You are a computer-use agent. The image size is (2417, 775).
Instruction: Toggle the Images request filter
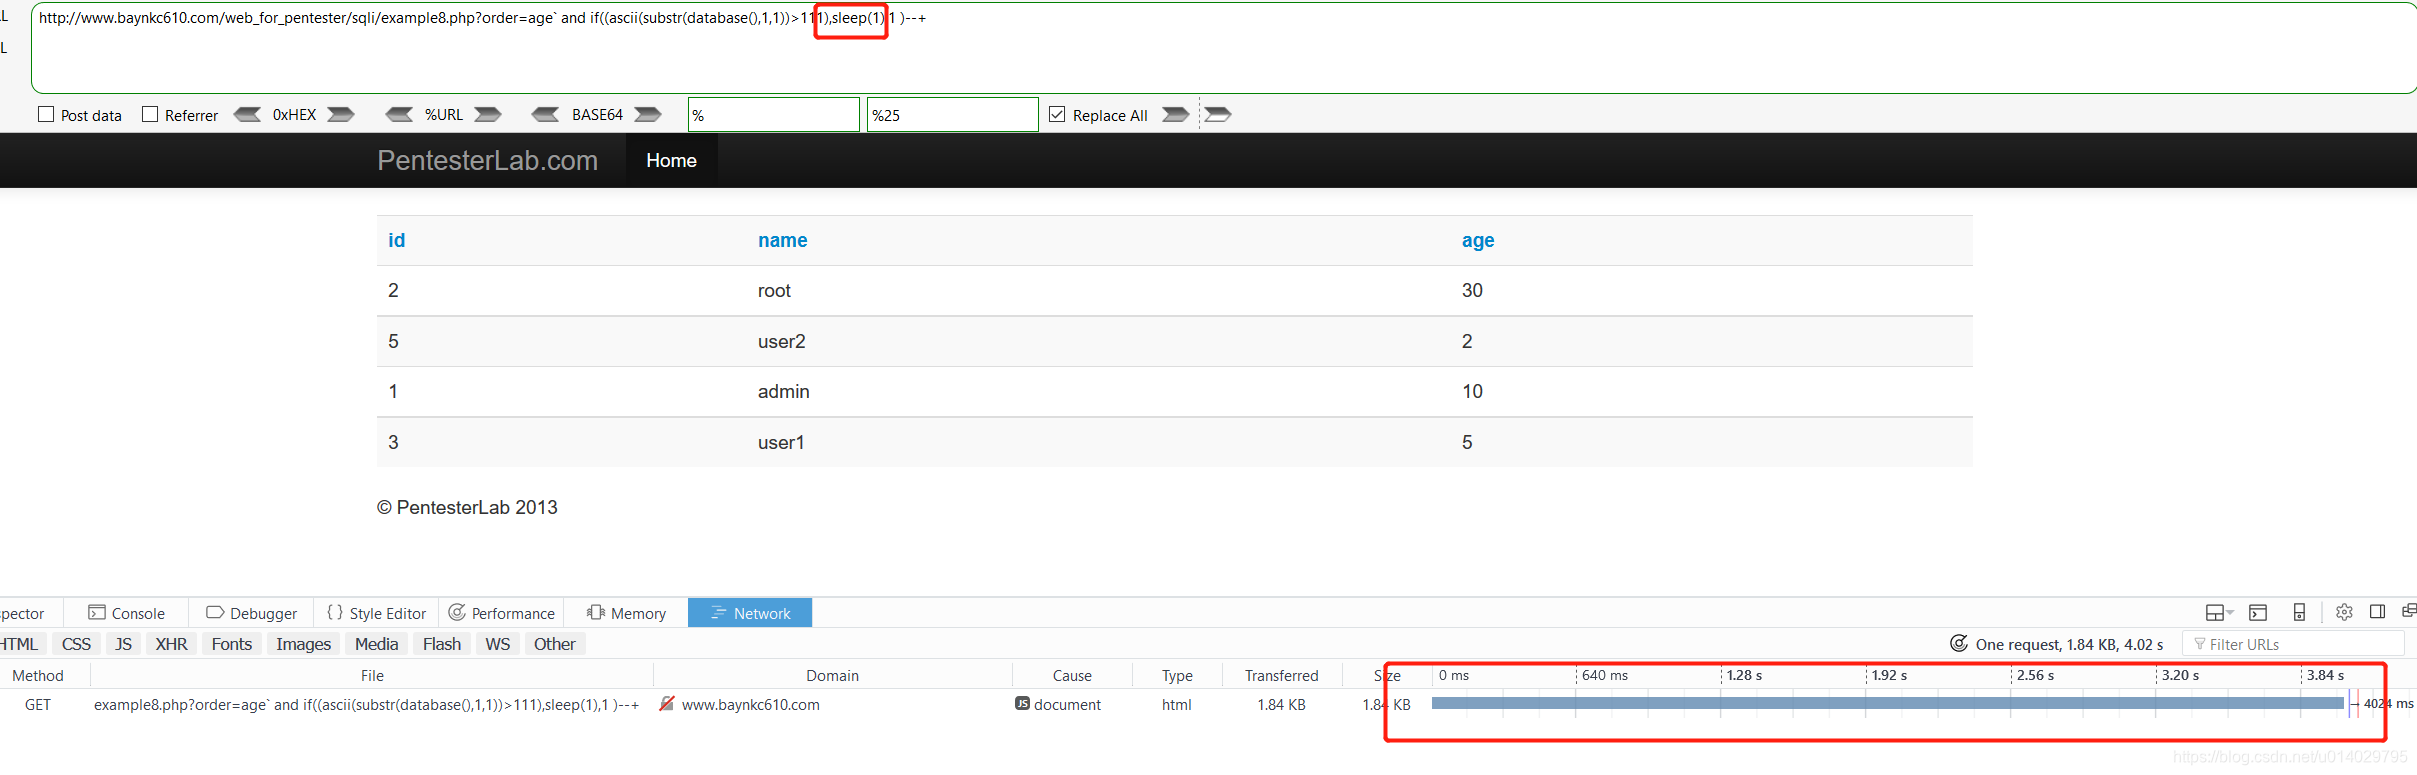[303, 644]
